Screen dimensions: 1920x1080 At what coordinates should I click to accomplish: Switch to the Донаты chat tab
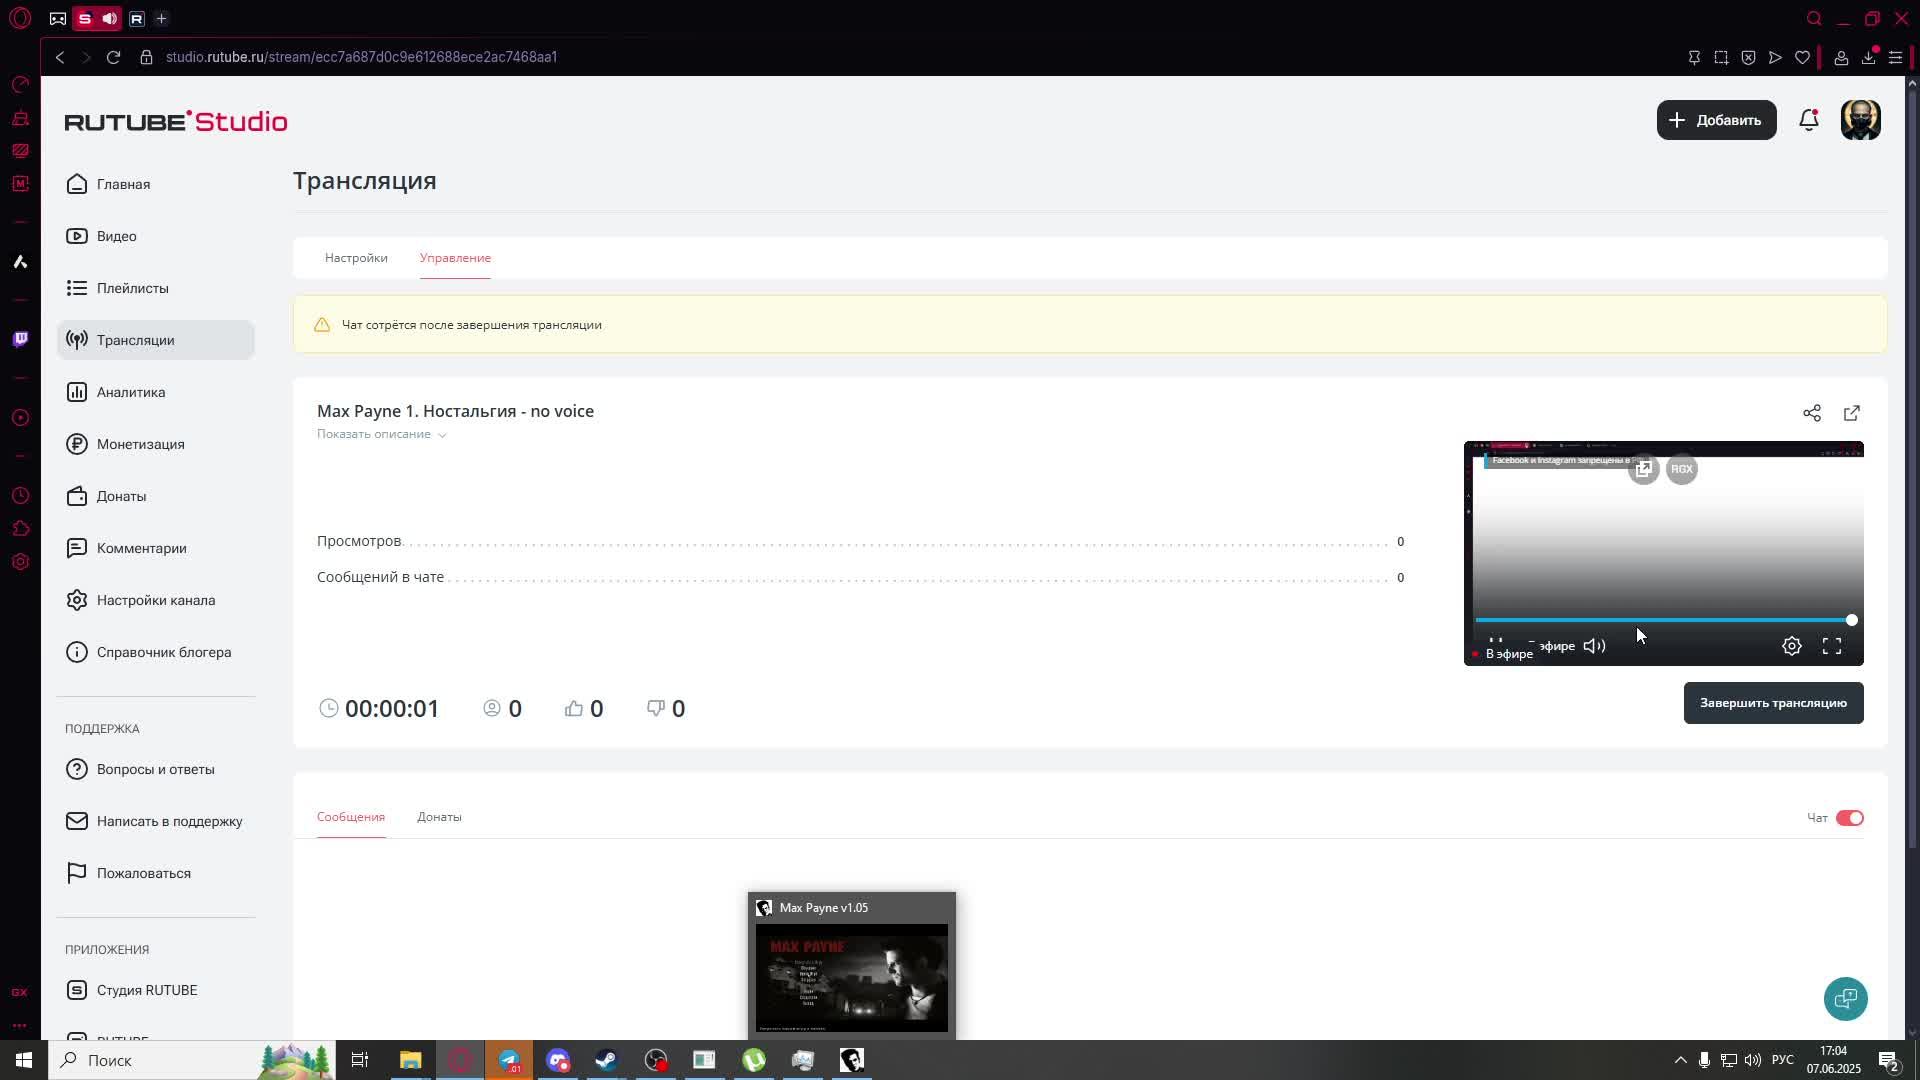point(439,817)
